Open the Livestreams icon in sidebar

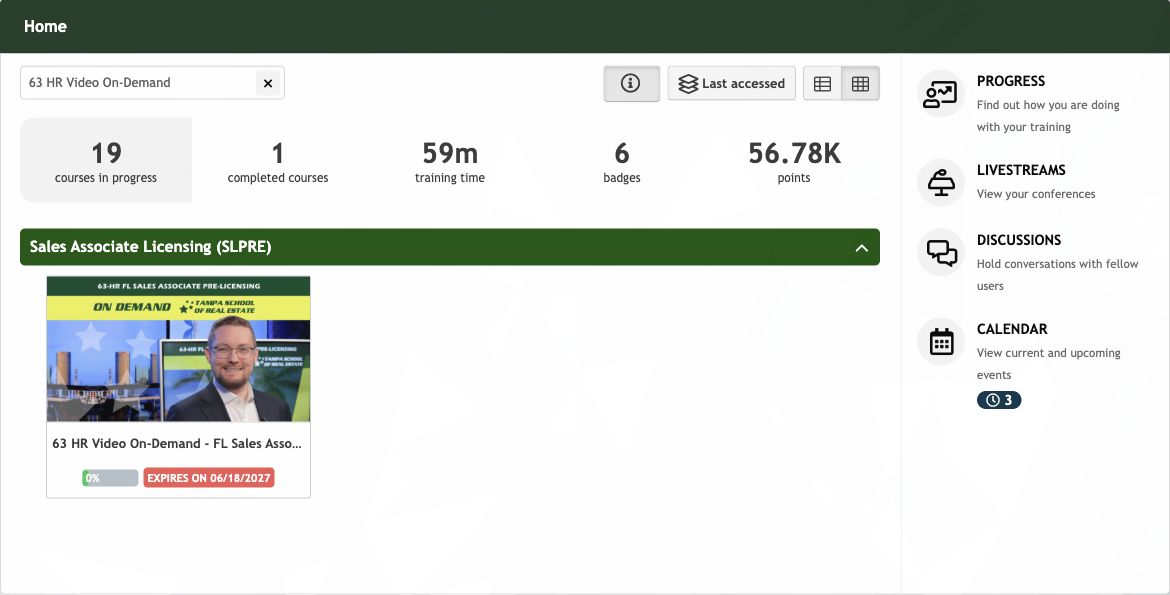pyautogui.click(x=940, y=182)
